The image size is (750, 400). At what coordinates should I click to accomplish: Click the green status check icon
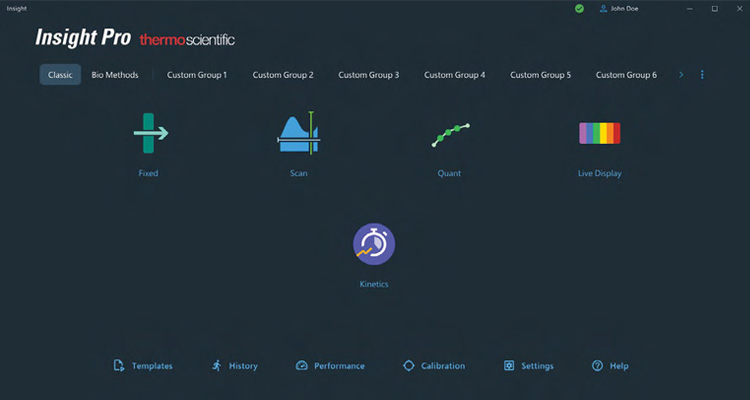[x=579, y=9]
